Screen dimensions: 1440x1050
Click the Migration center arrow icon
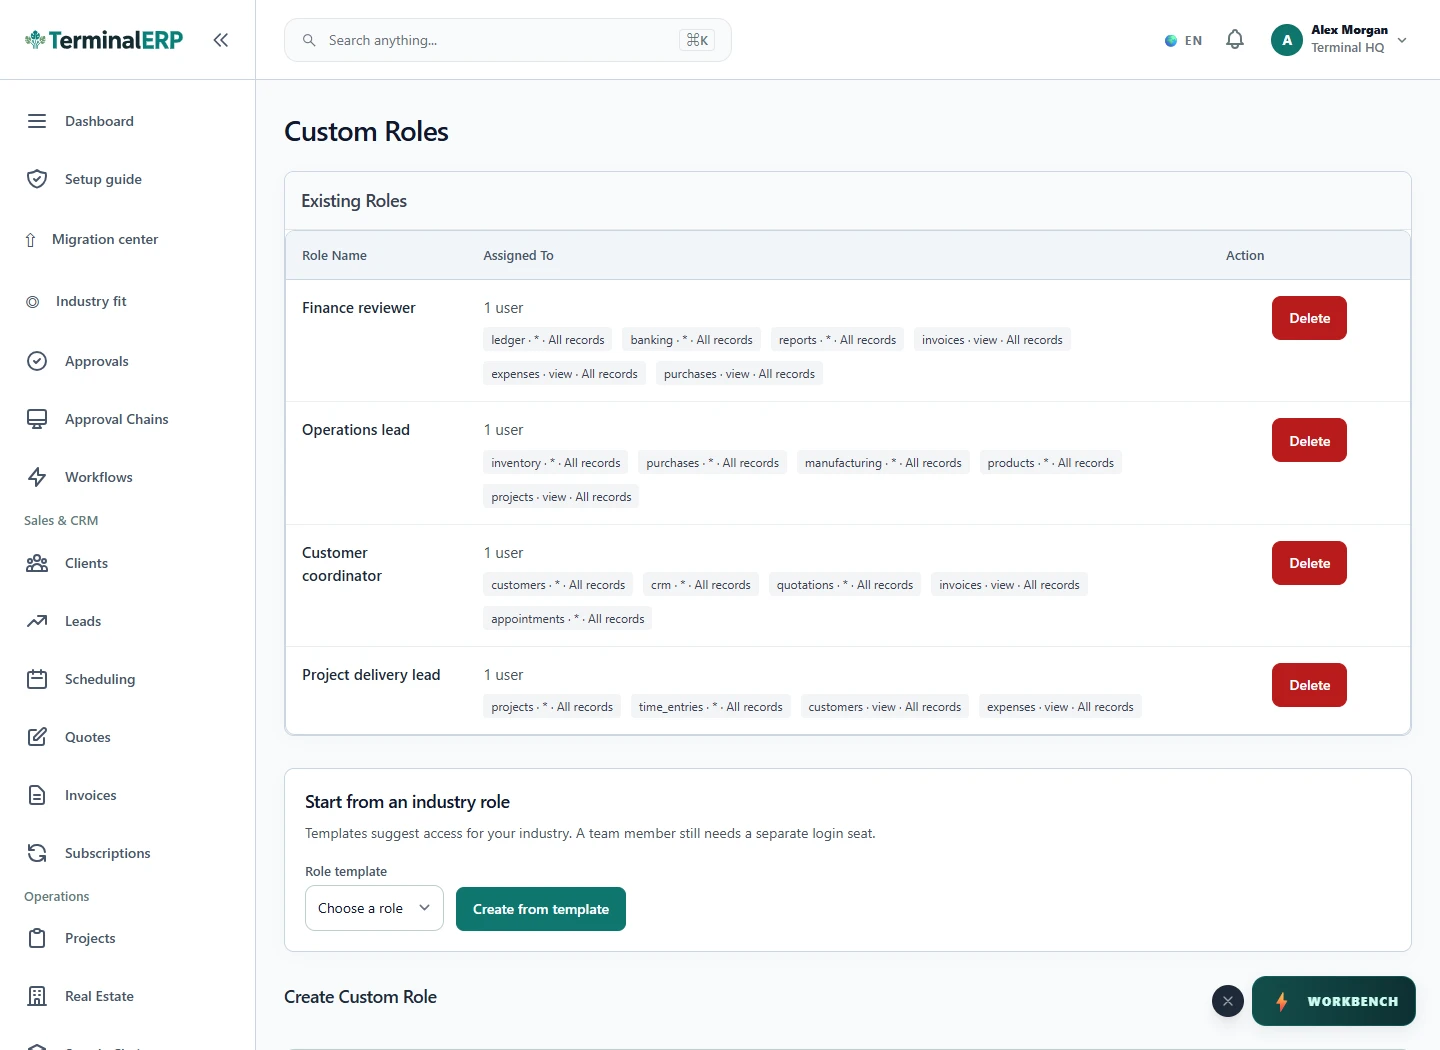click(x=30, y=240)
